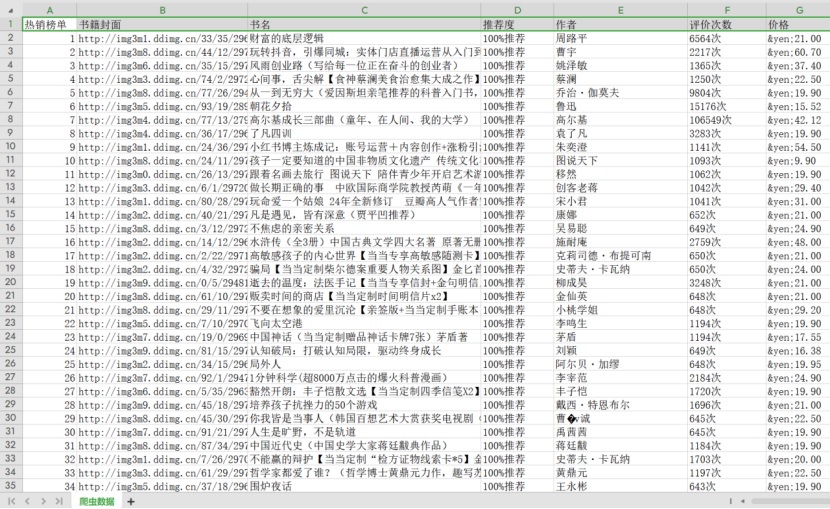Go to previous sheet arrow

pos(28,501)
